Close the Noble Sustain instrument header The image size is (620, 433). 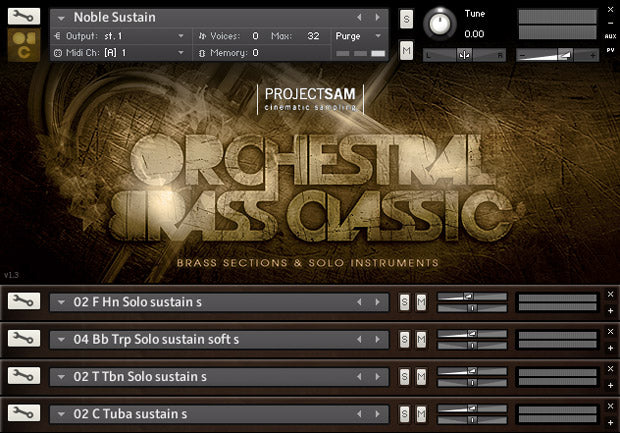click(611, 9)
